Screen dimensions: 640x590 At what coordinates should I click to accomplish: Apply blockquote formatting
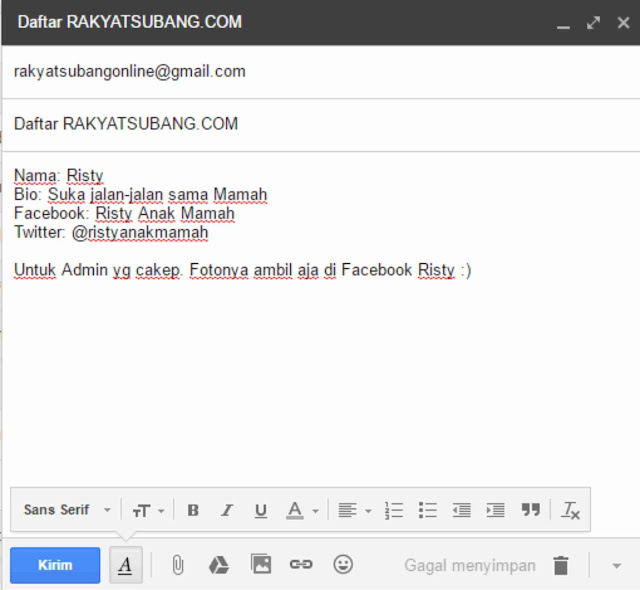click(x=530, y=509)
